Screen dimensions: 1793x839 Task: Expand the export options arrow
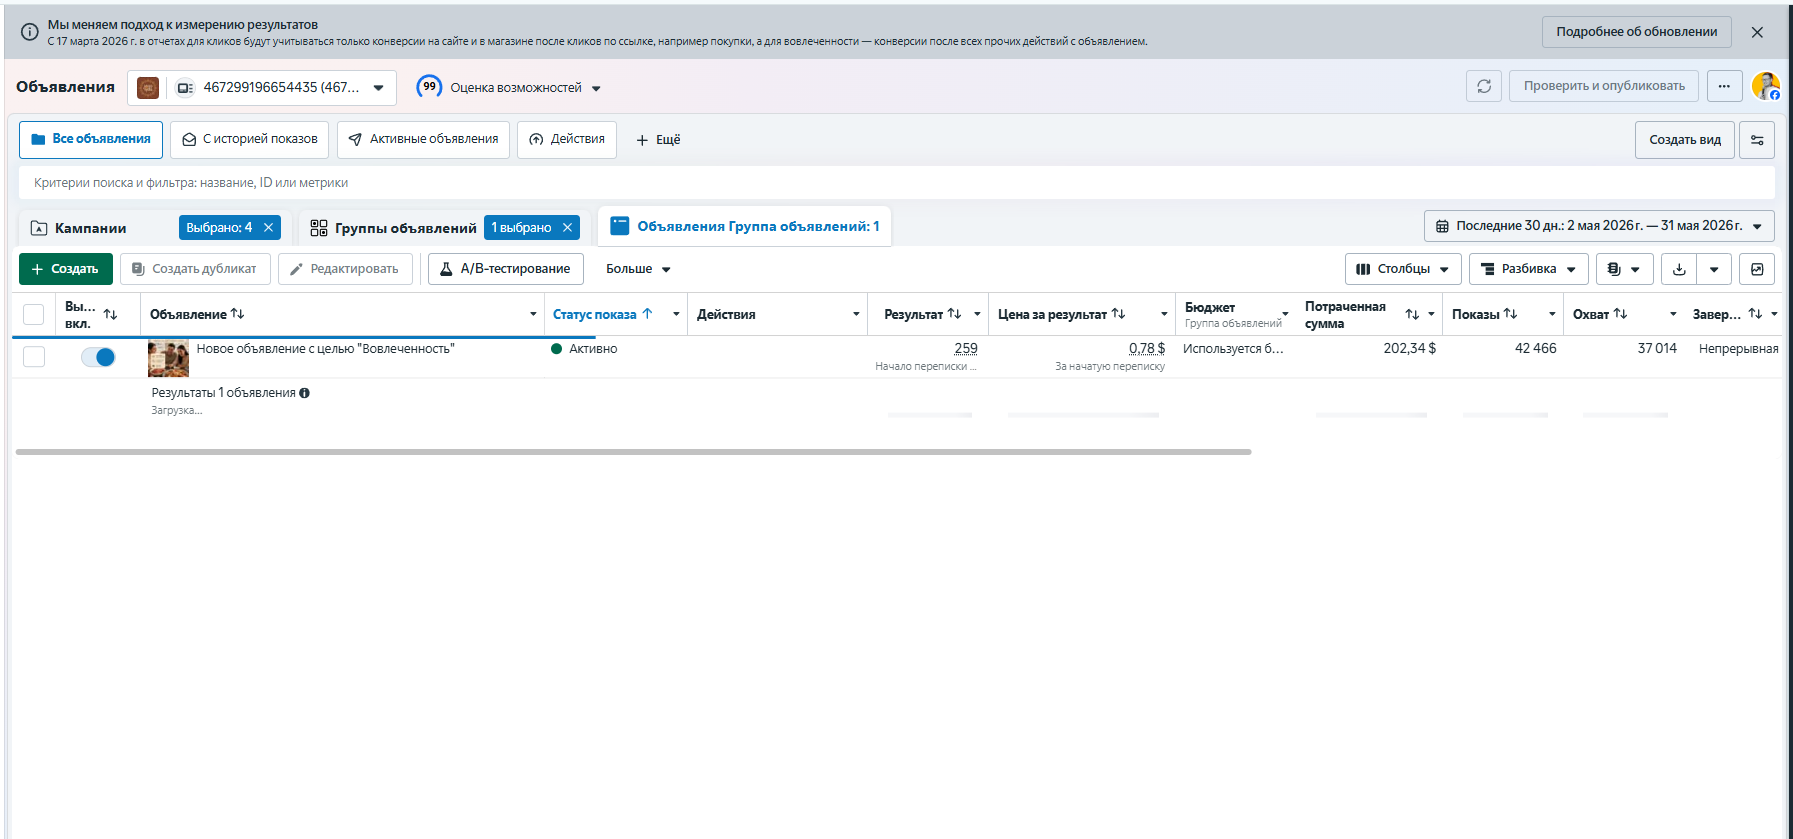click(x=1714, y=269)
